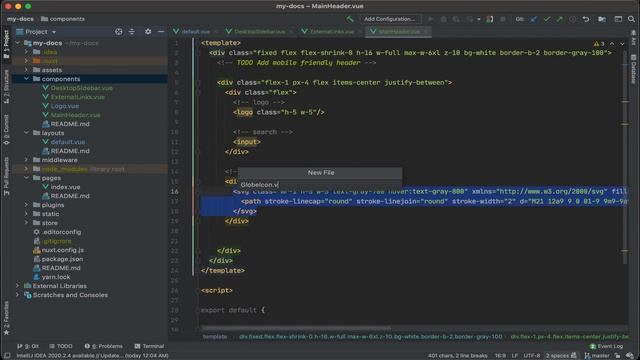
Task: Click the IntelliJ IDEA update available notification
Action: 93,356
